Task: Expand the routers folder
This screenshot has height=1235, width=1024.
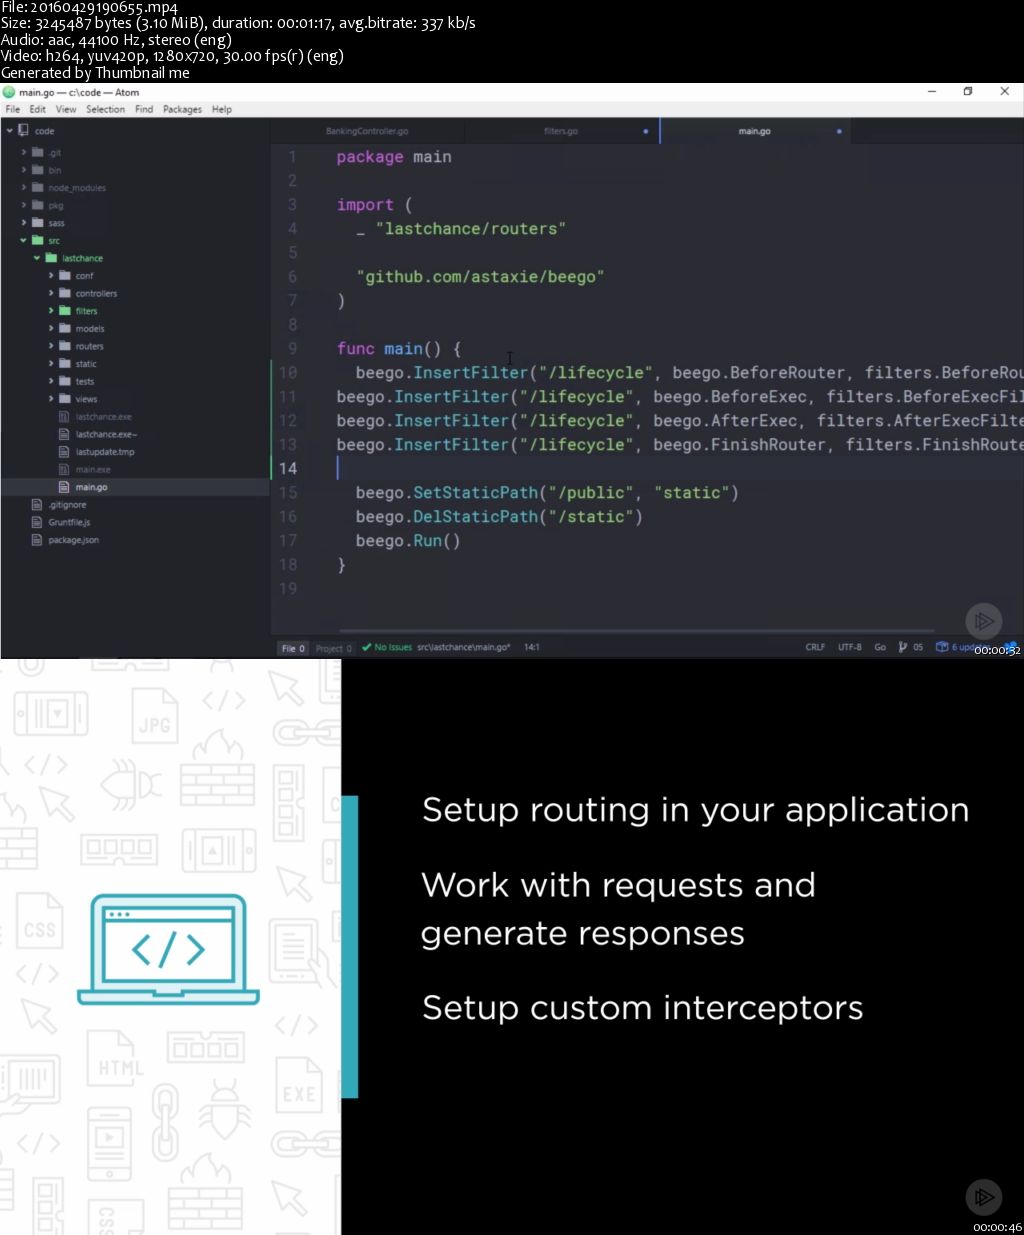Action: 51,346
